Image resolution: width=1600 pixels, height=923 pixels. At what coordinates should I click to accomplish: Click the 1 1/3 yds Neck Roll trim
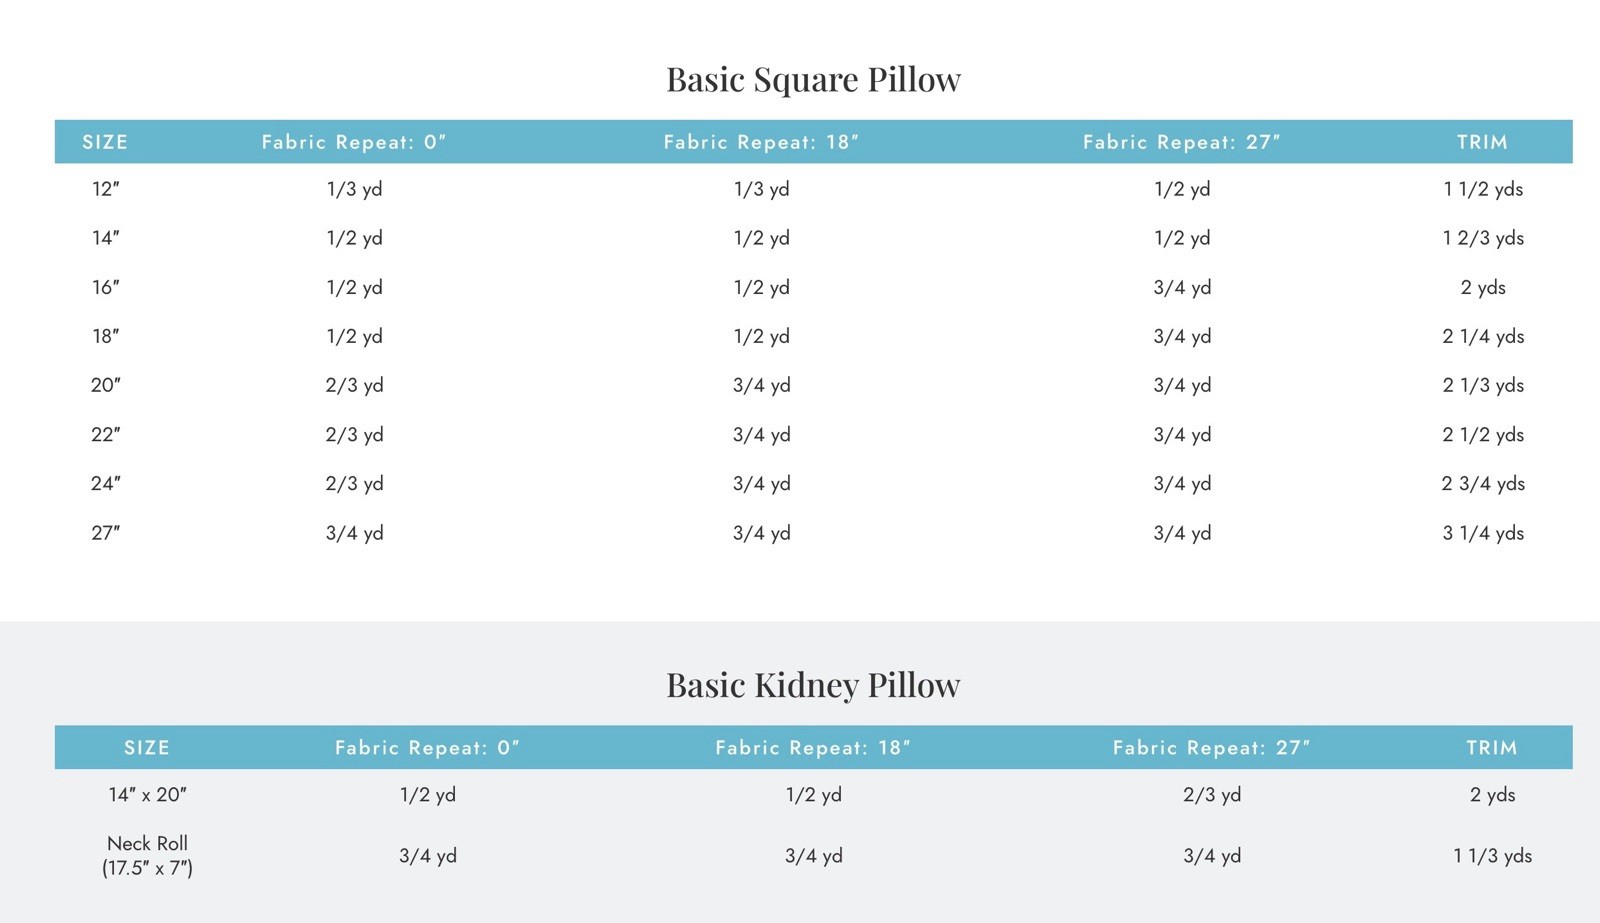pos(1492,856)
